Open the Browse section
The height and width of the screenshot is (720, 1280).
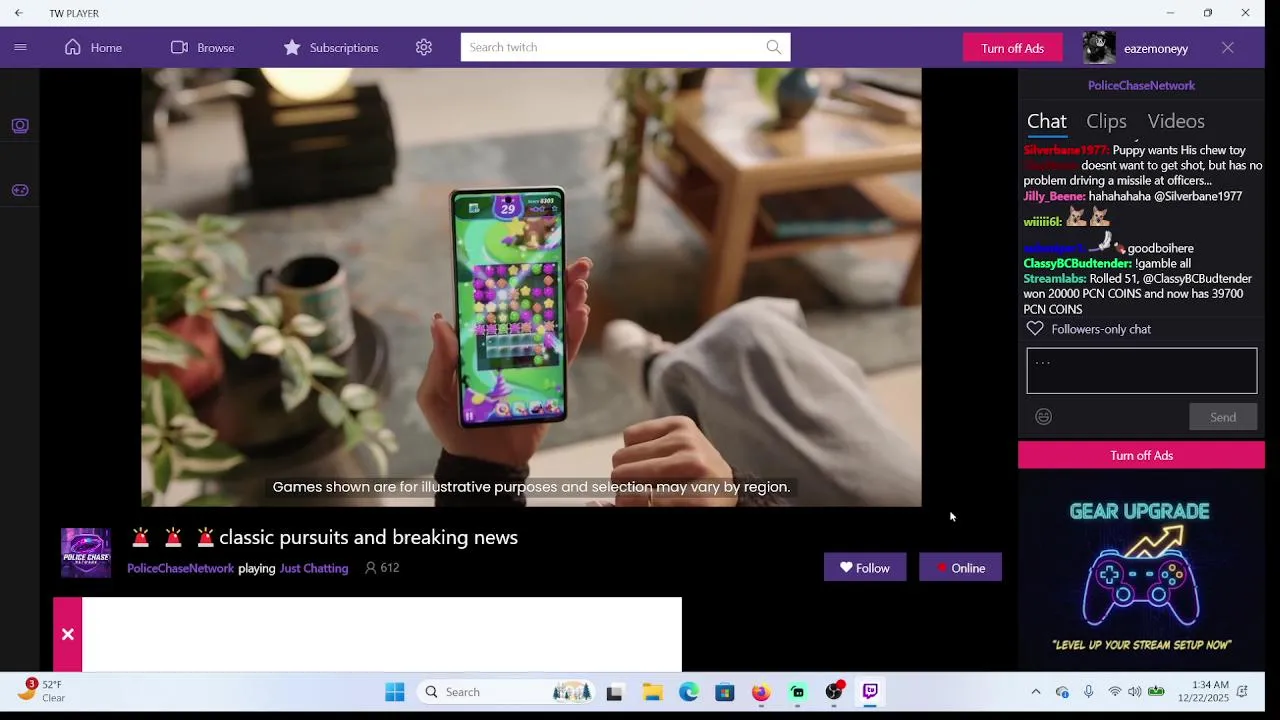point(202,47)
